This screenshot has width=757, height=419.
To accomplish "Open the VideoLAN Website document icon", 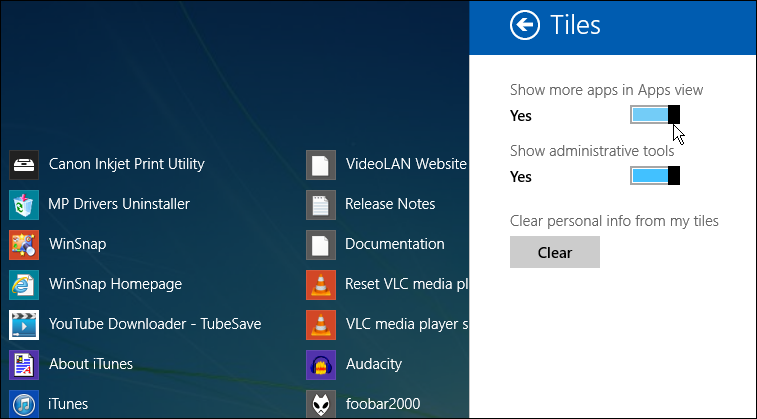I will point(321,165).
